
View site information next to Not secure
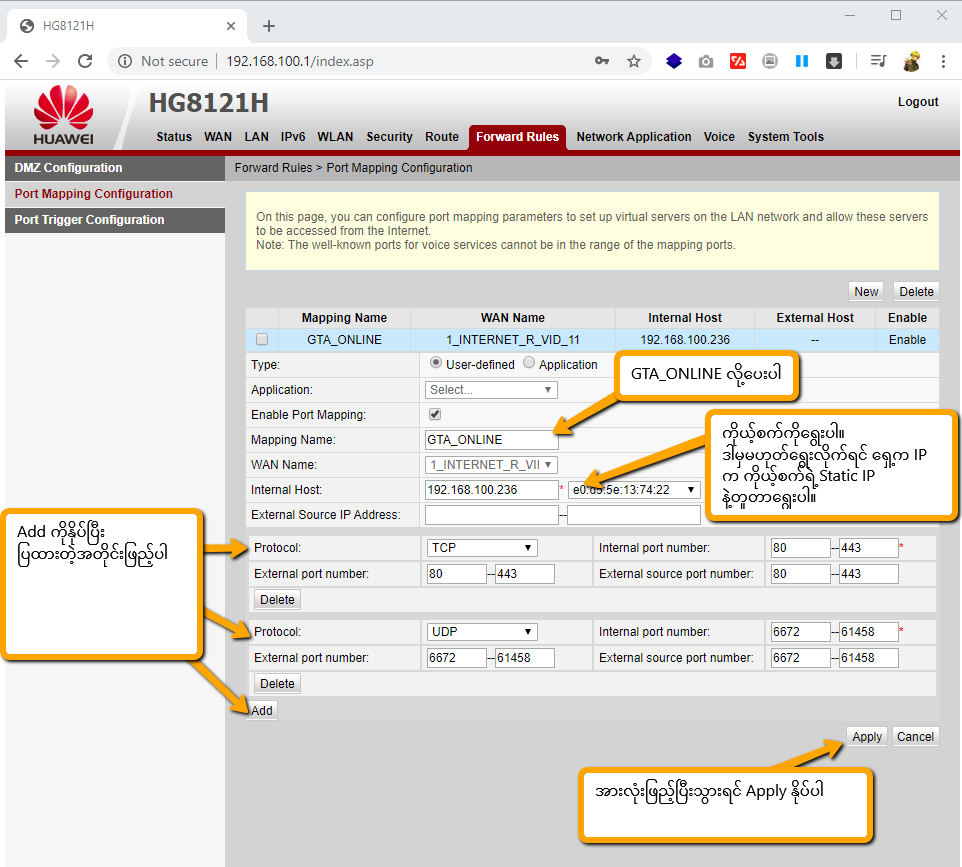125,61
